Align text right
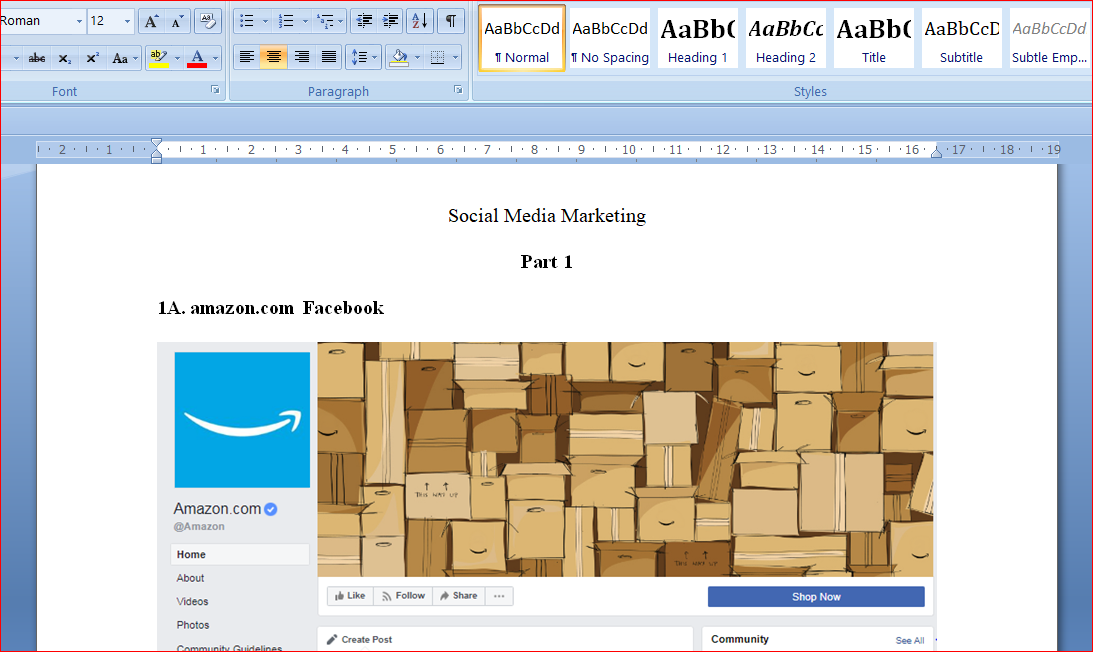This screenshot has width=1093, height=652. (301, 57)
